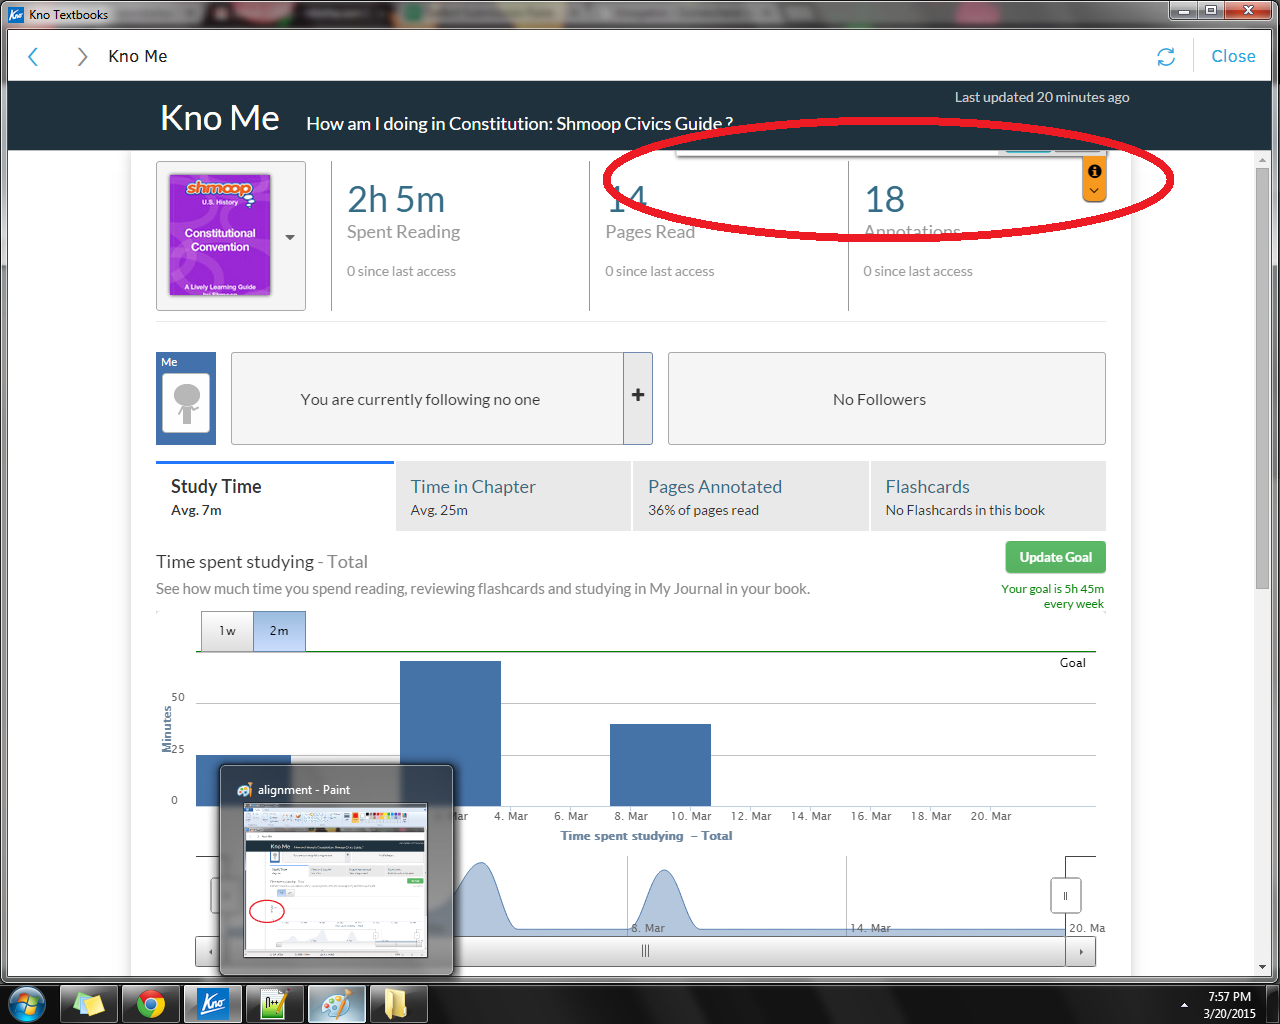
Task: Open the Sticky Notes taskbar icon
Action: 90,1003
